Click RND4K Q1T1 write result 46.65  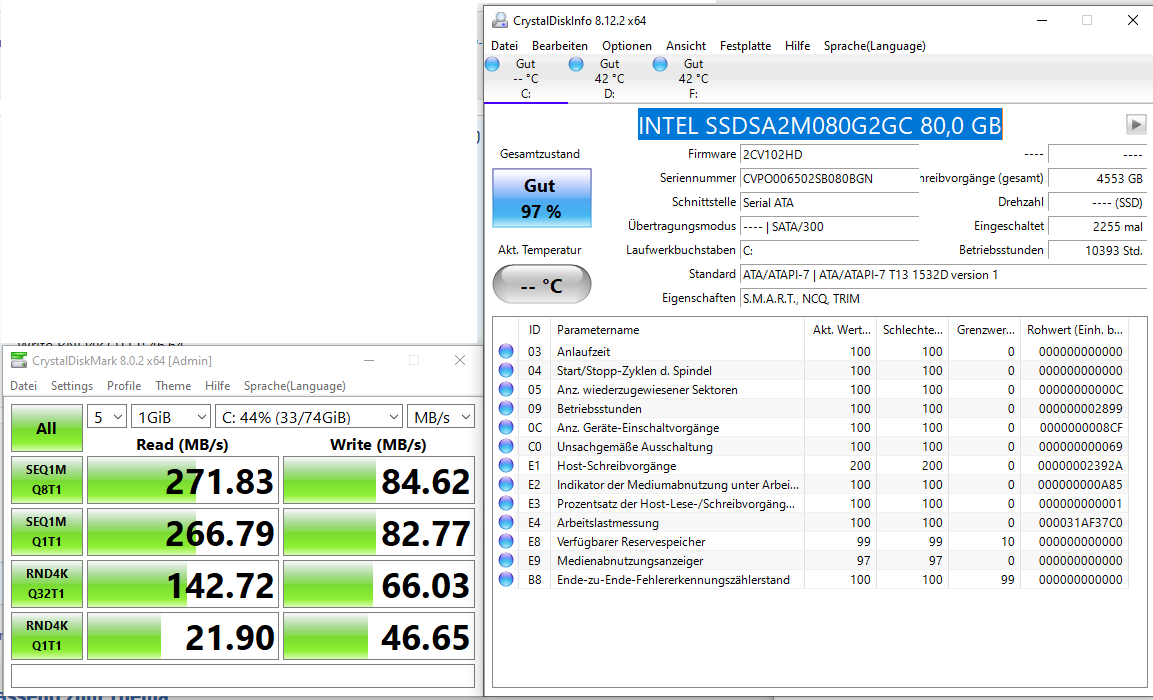pyautogui.click(x=379, y=636)
